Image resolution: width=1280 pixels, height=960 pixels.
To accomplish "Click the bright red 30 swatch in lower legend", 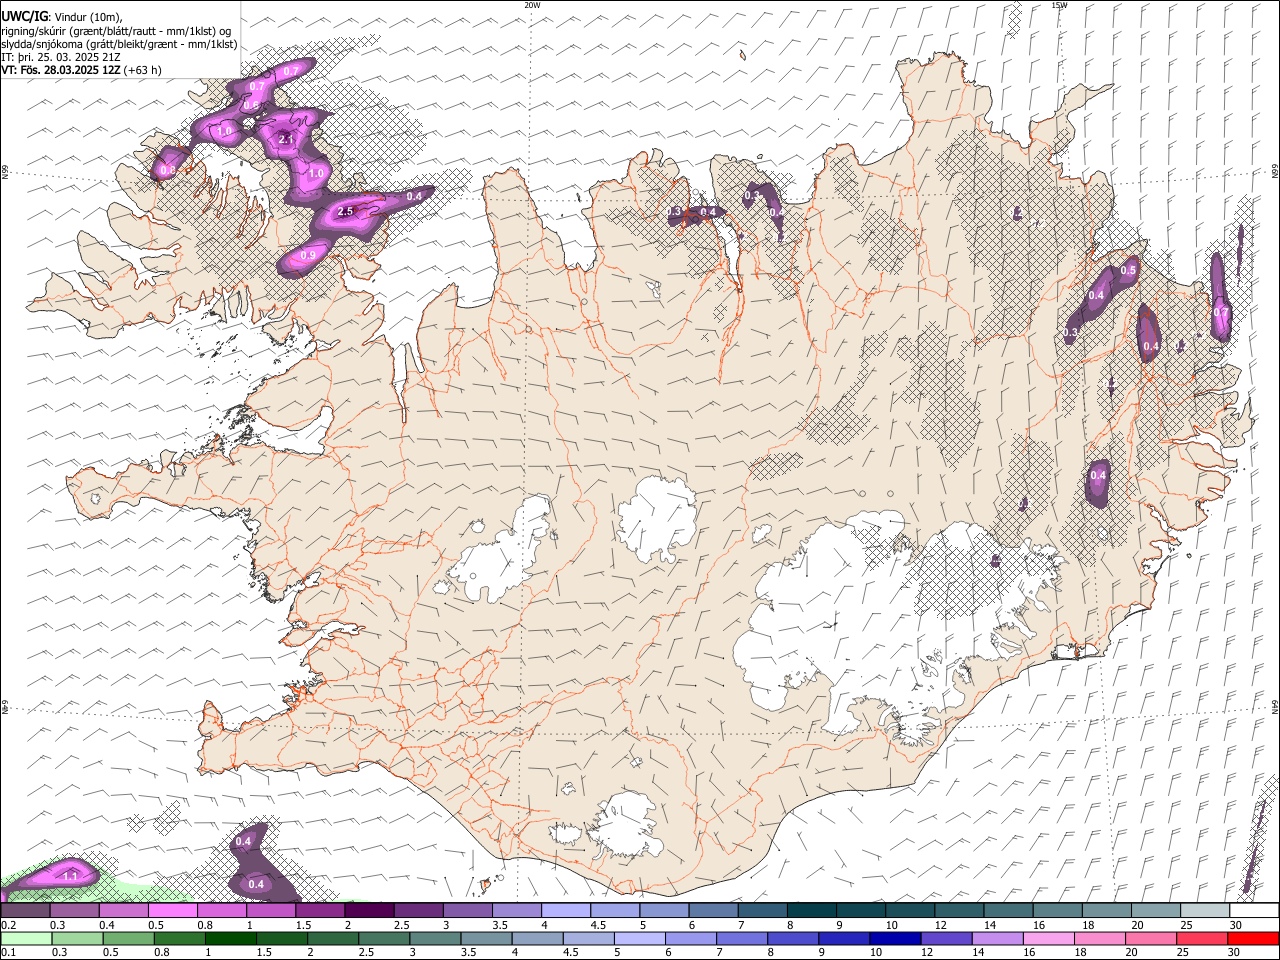I will [1254, 938].
